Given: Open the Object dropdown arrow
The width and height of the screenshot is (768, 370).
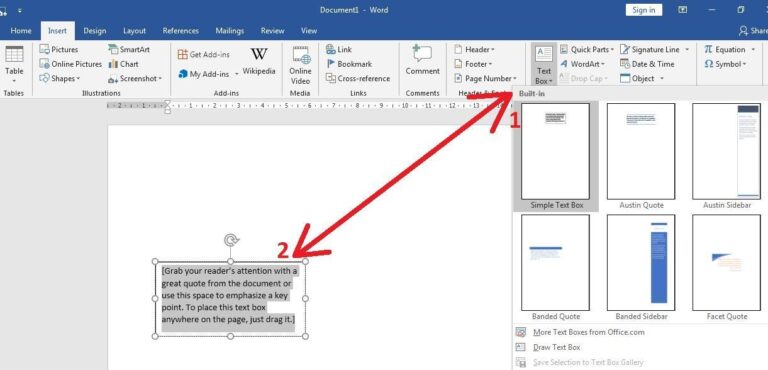Looking at the screenshot, I should (x=662, y=78).
